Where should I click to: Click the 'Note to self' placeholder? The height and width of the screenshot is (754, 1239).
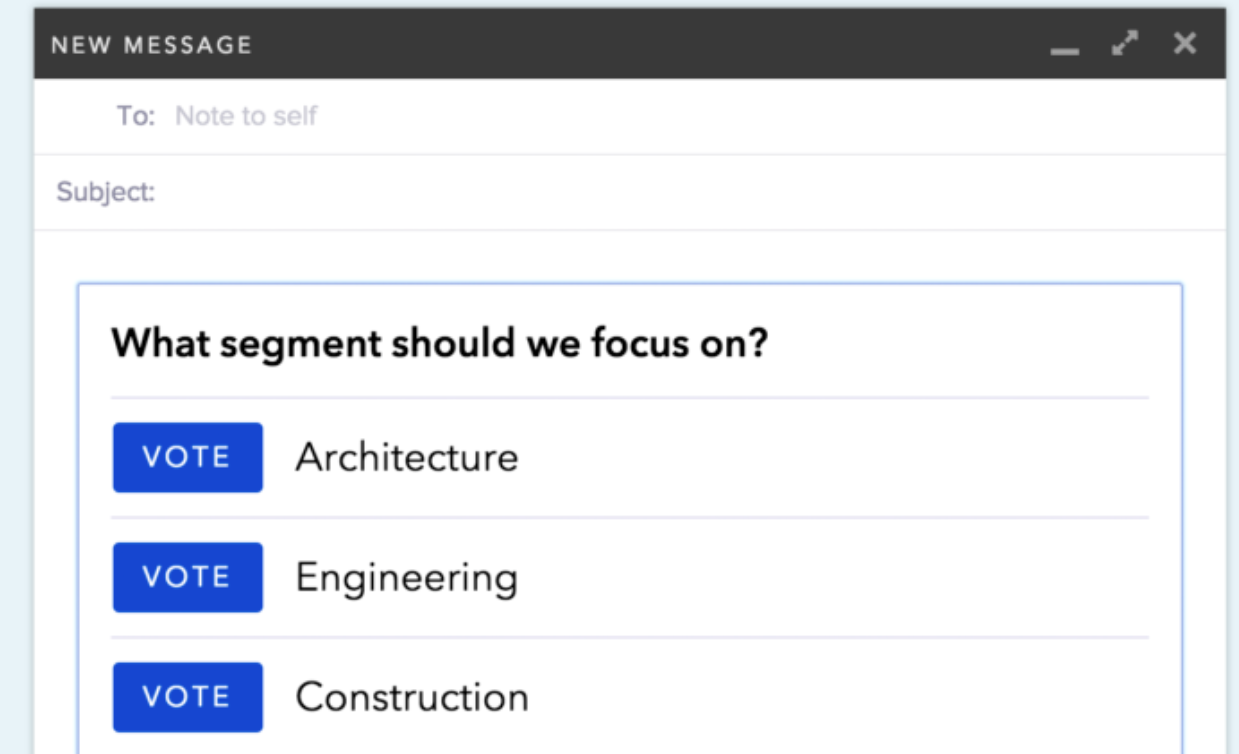coord(246,116)
